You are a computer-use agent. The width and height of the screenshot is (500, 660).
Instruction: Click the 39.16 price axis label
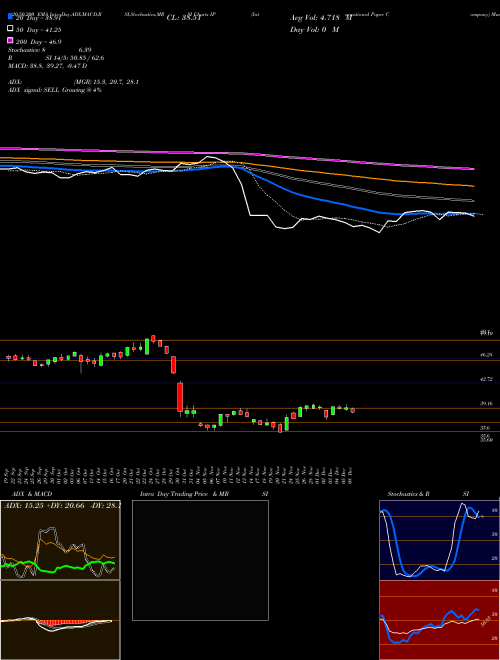click(x=487, y=403)
